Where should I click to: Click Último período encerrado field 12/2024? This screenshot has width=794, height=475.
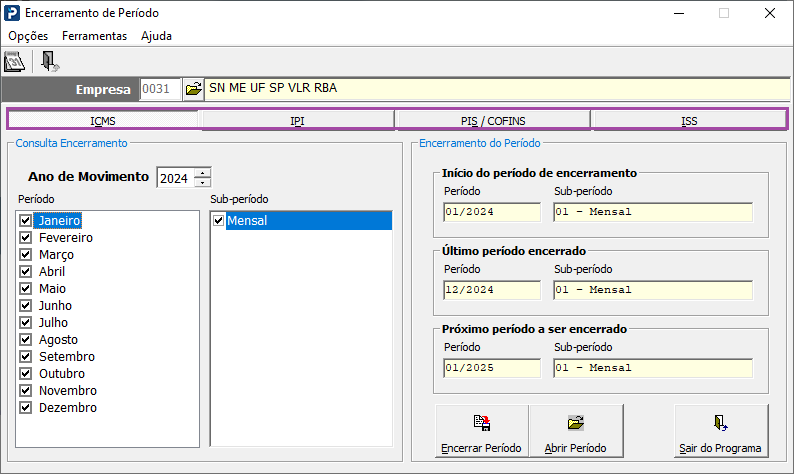click(492, 290)
